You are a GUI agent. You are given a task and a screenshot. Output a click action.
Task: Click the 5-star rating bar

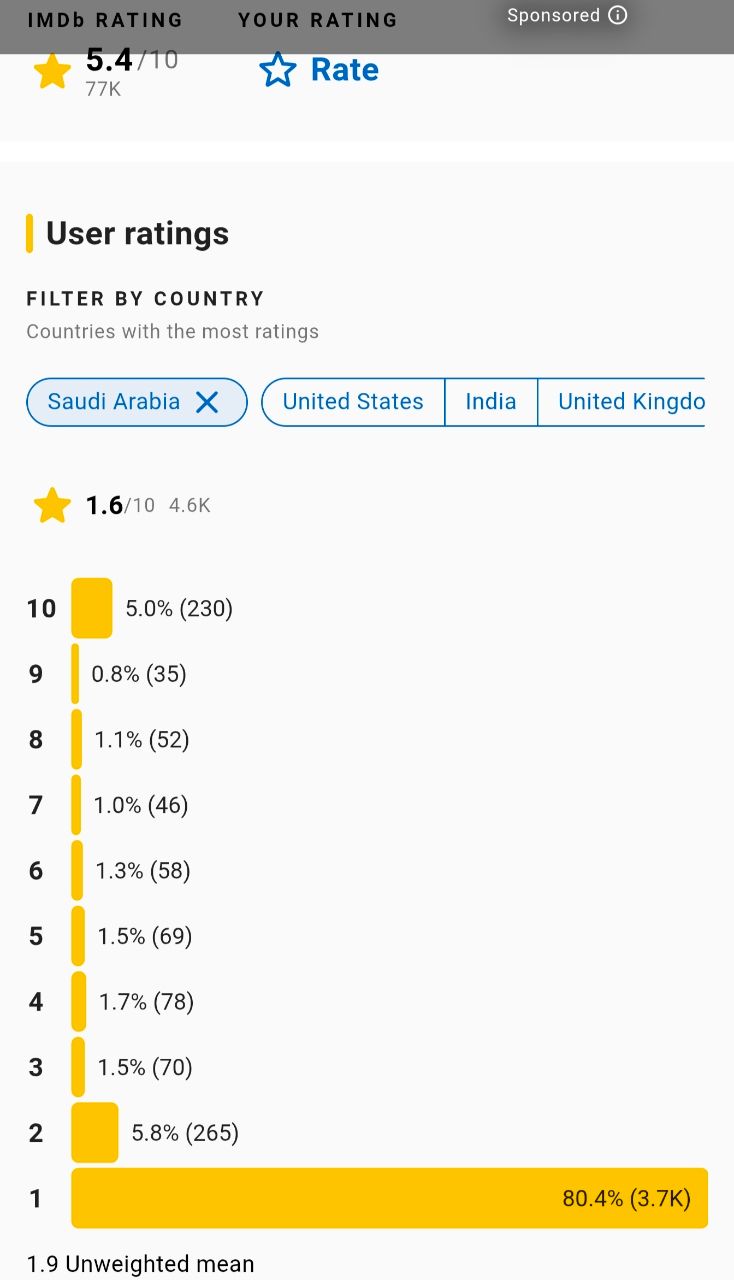78,936
